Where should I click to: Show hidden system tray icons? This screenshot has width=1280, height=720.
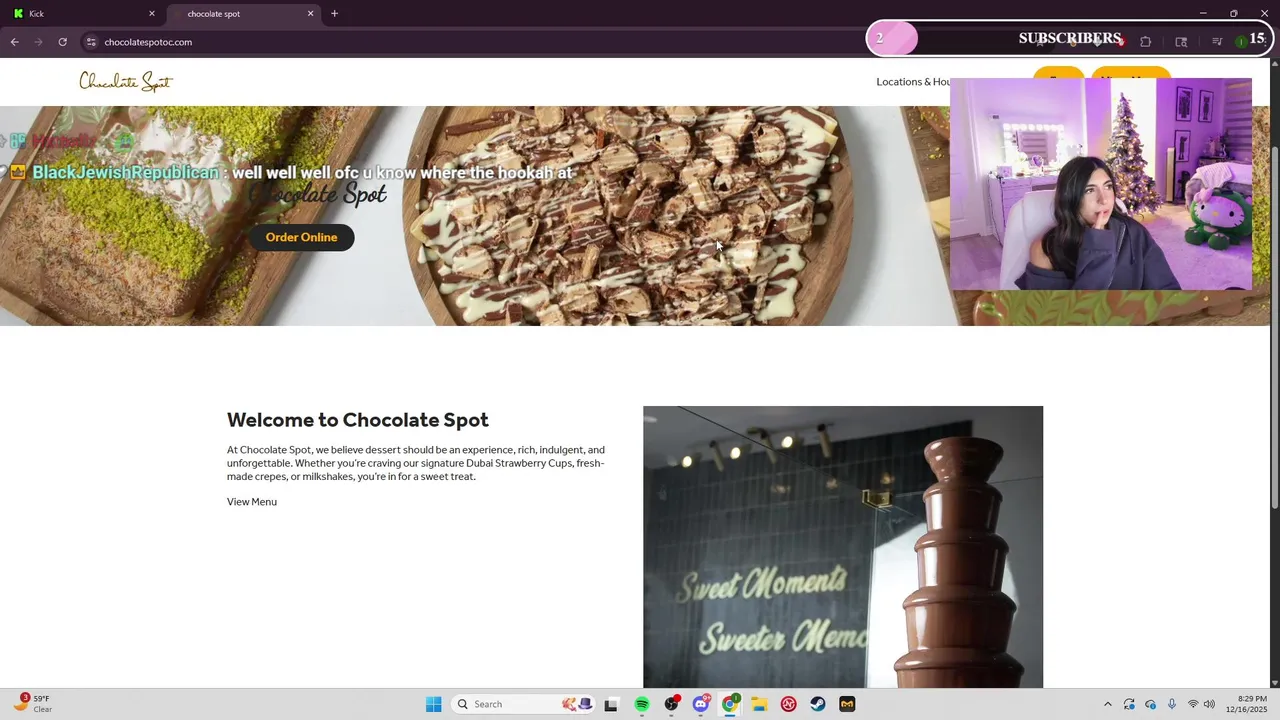tap(1107, 704)
